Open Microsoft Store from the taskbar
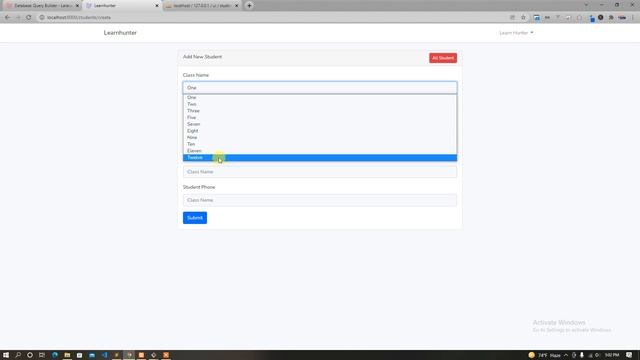Screen dimensions: 640x360 pyautogui.click(x=80, y=355)
